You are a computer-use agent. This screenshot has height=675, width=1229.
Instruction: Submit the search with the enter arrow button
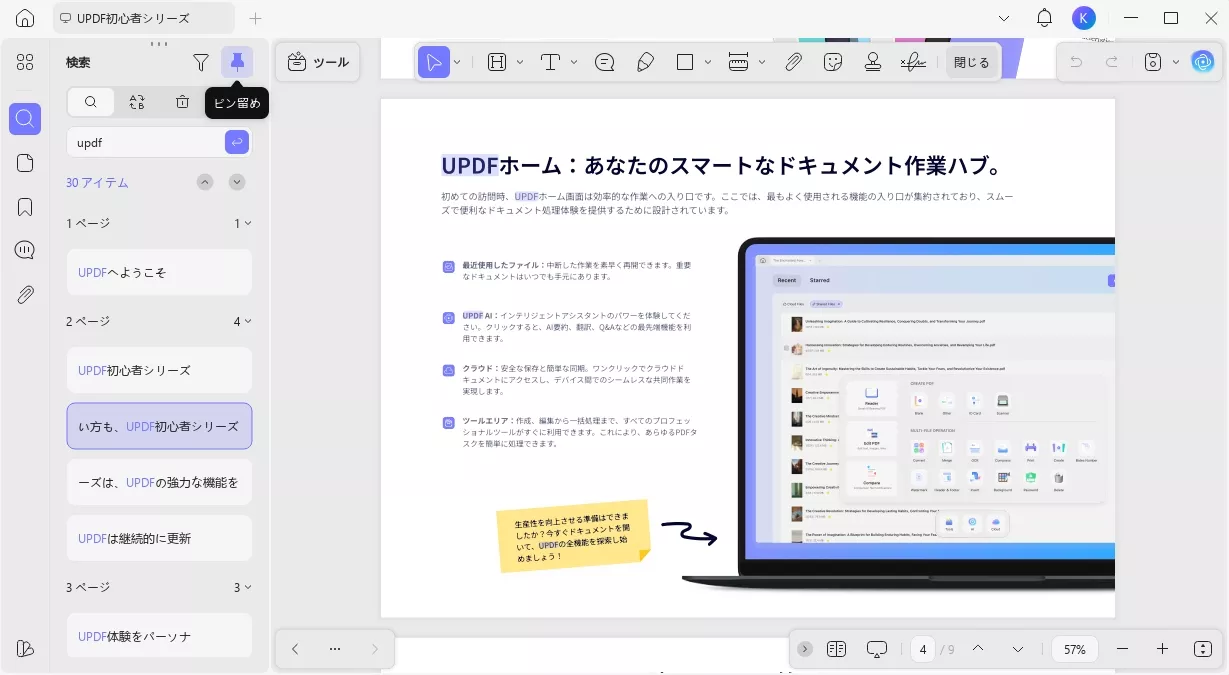pyautogui.click(x=237, y=142)
